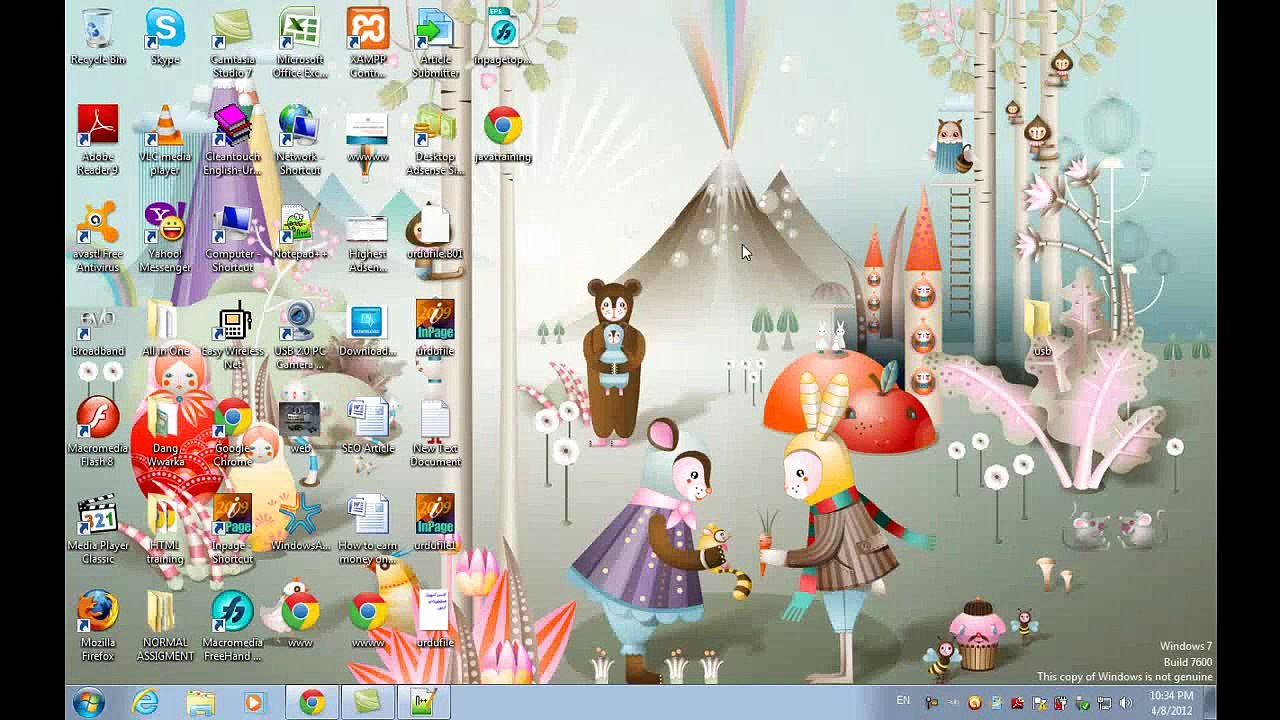Open the All in One folder
Screen dimensions: 1280x720
(165, 328)
